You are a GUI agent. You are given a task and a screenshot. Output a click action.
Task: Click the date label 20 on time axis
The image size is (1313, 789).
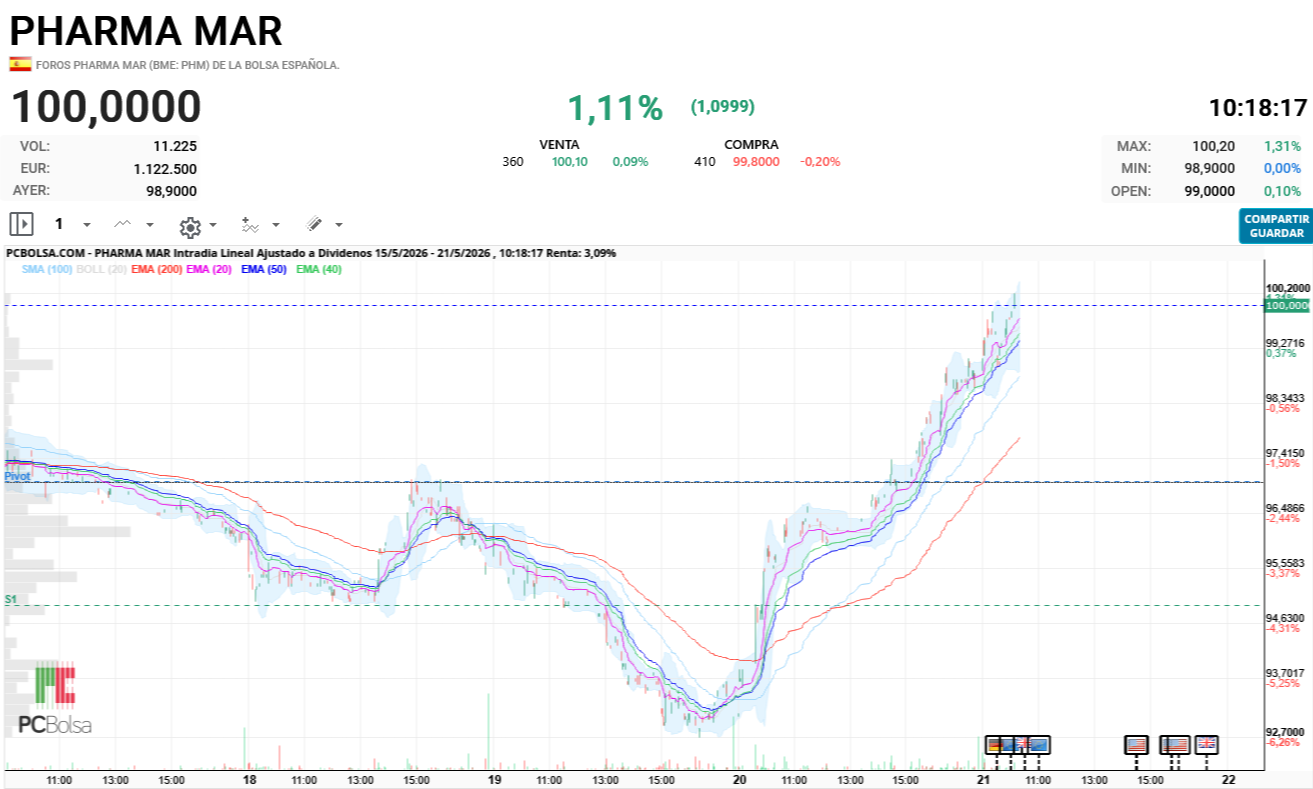point(739,779)
